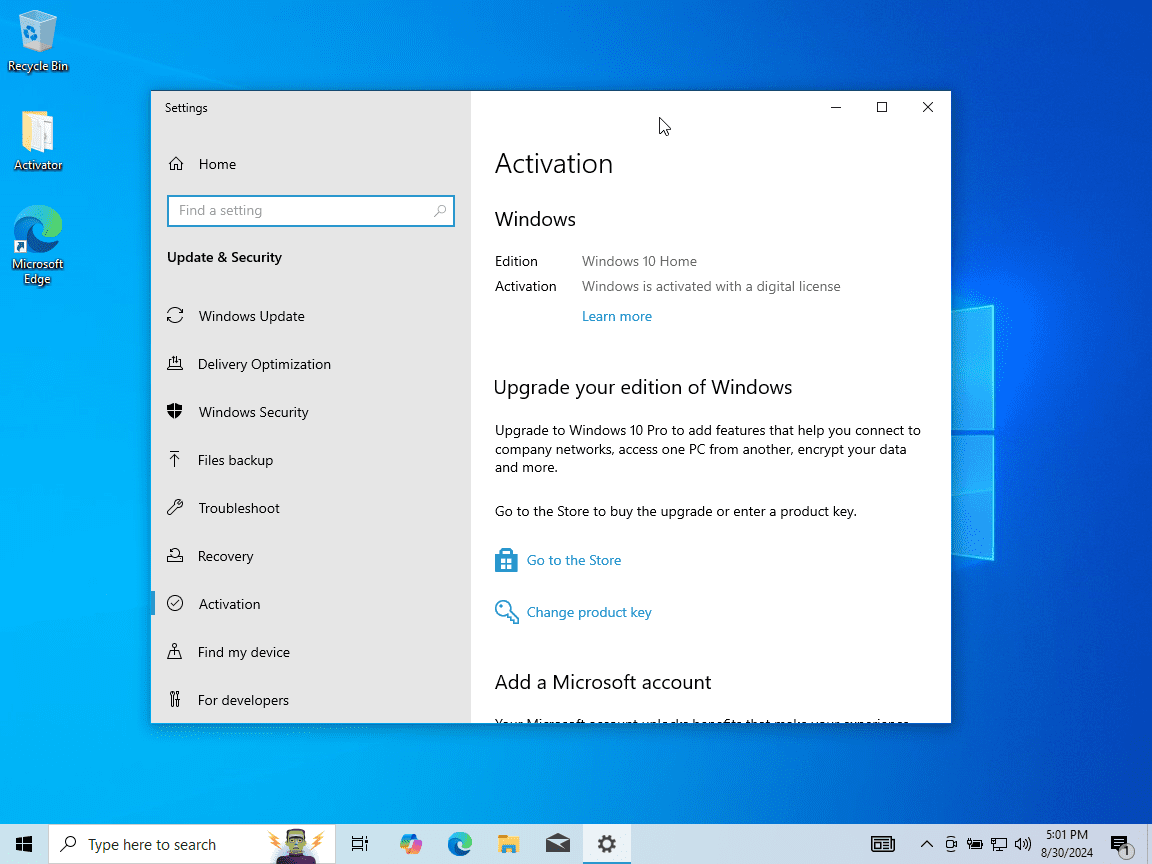Screen dimensions: 1152x864
Task: Click the house icon beside Home
Action: pos(176,164)
